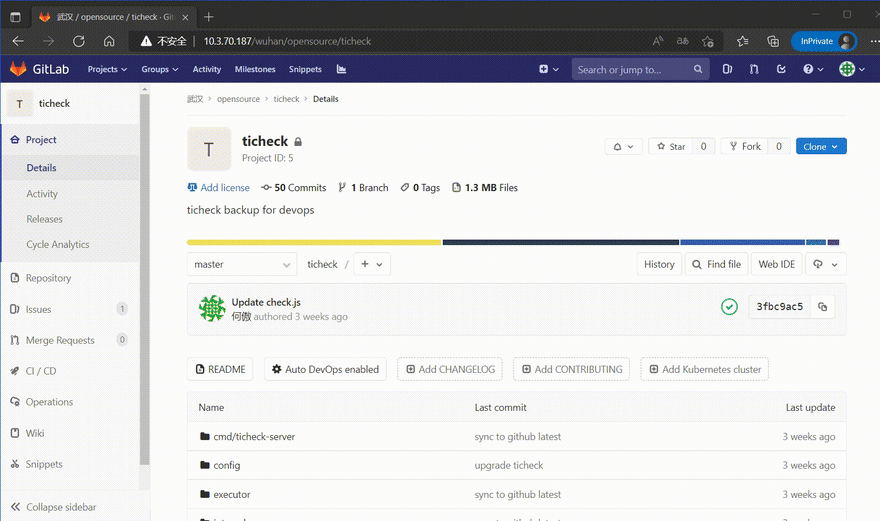Click the Find file button
The width and height of the screenshot is (880, 521).
tap(716, 264)
